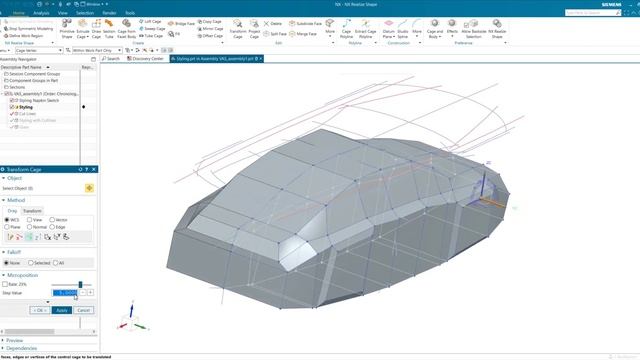Choose the Mirror Cage command
The width and height of the screenshot is (640, 360).
[210, 29]
